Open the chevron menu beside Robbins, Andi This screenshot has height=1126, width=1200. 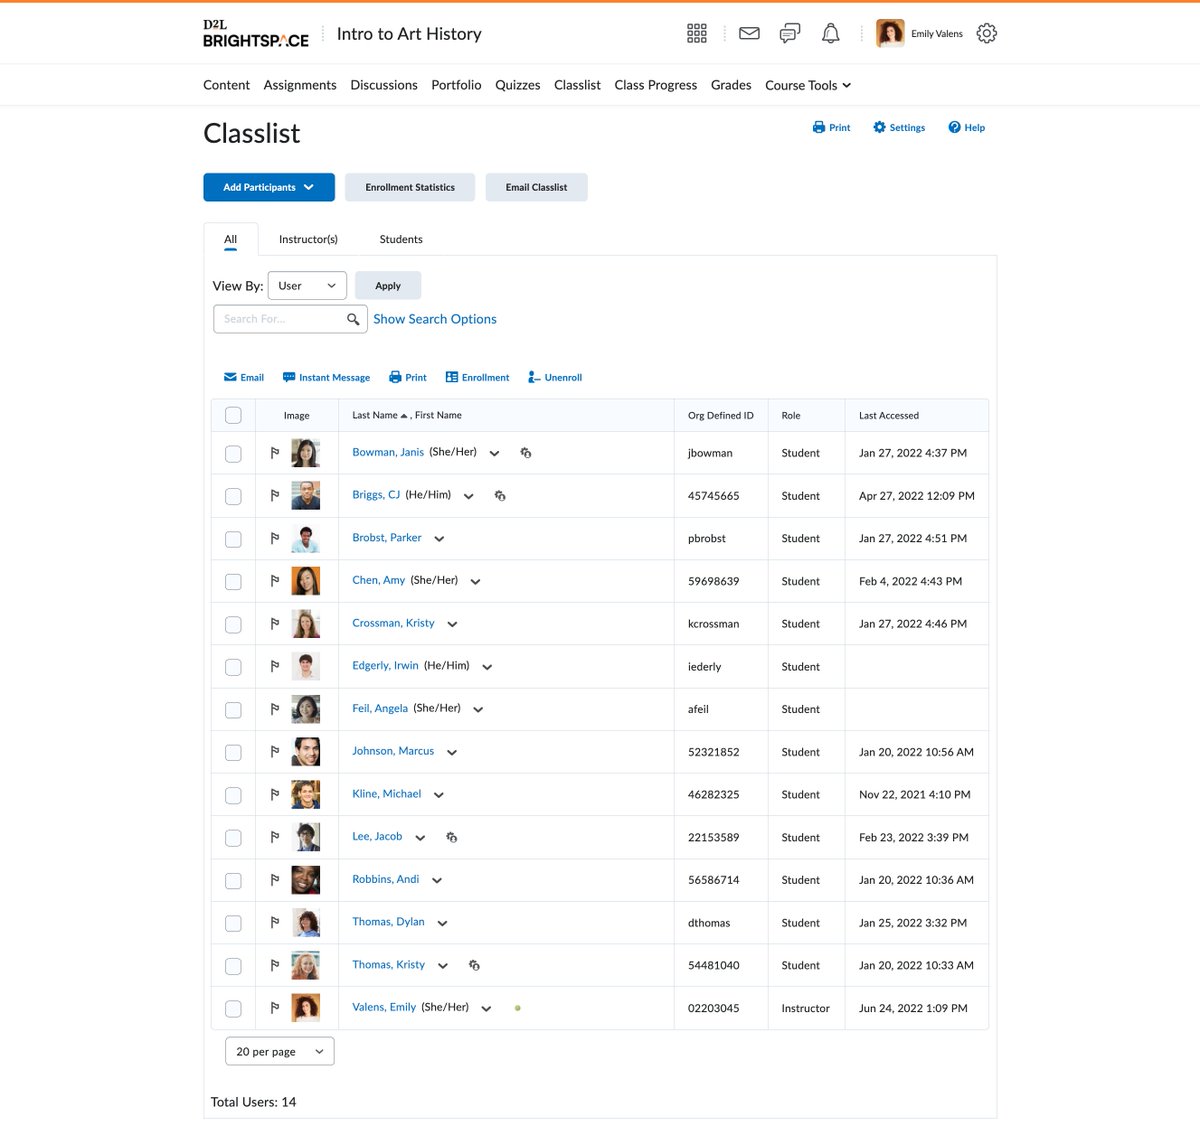click(436, 881)
